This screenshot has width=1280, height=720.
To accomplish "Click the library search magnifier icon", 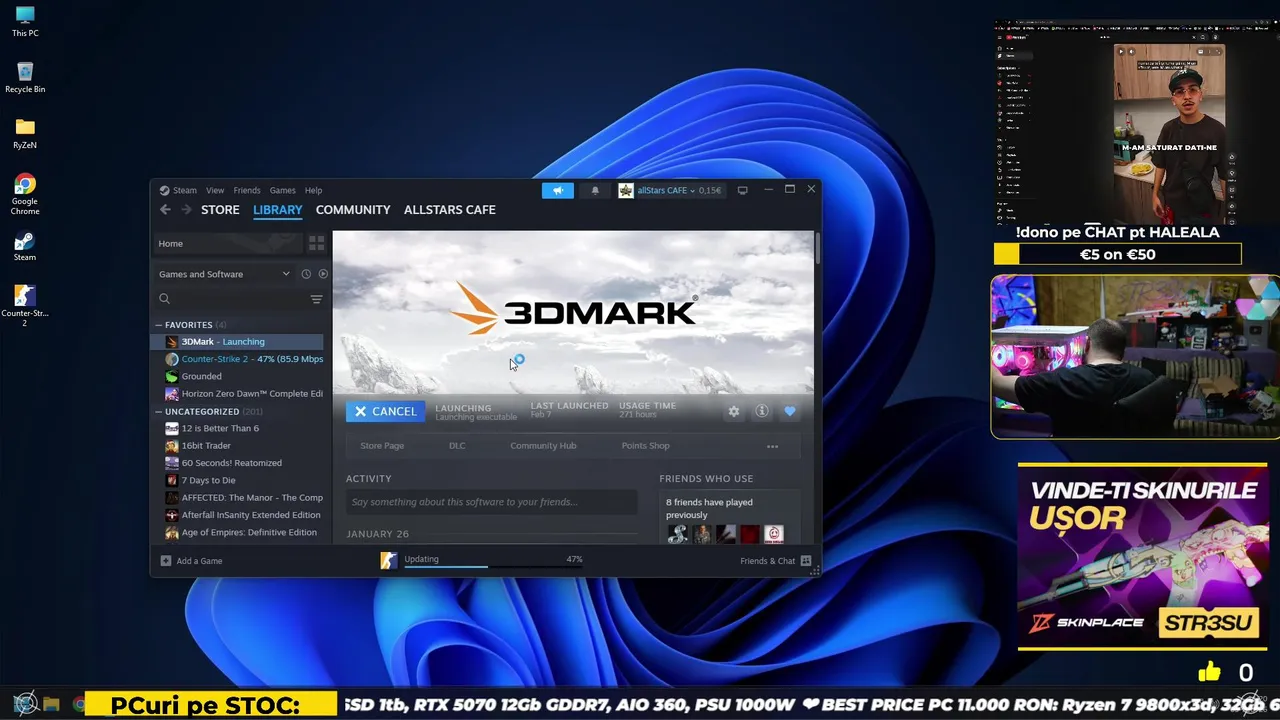I will point(165,299).
